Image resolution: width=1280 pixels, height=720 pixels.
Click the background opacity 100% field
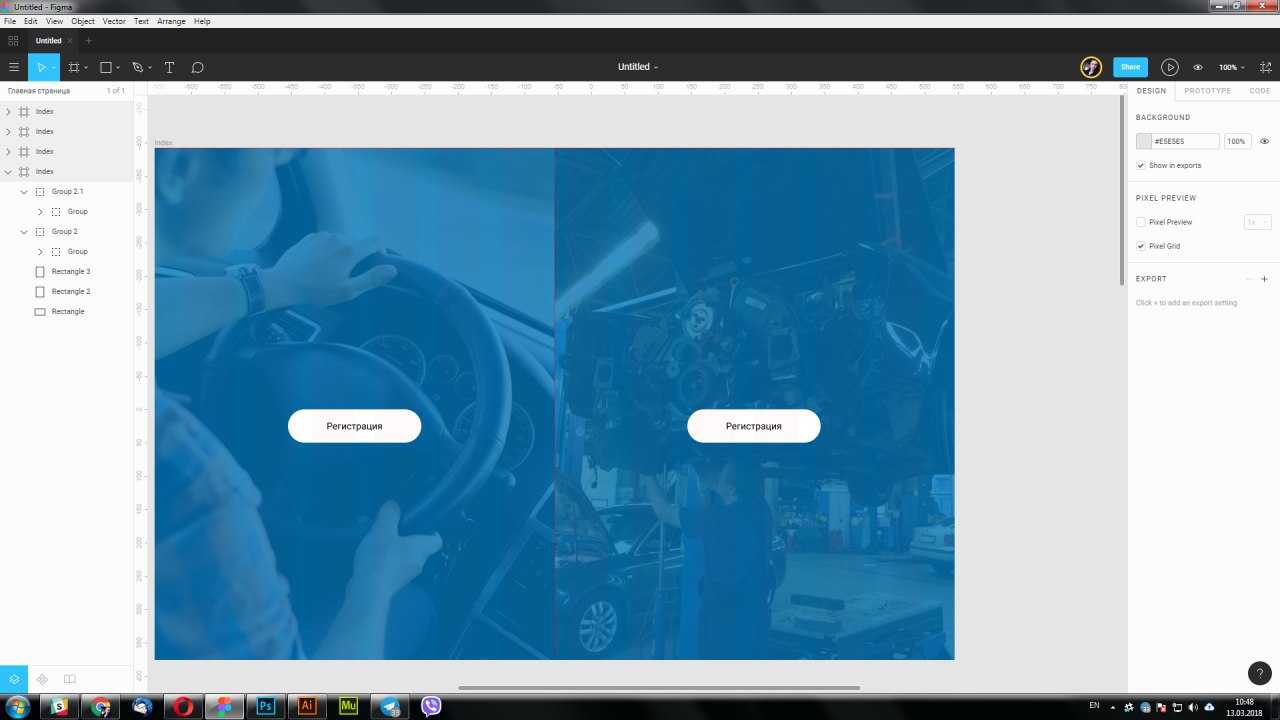pos(1237,142)
